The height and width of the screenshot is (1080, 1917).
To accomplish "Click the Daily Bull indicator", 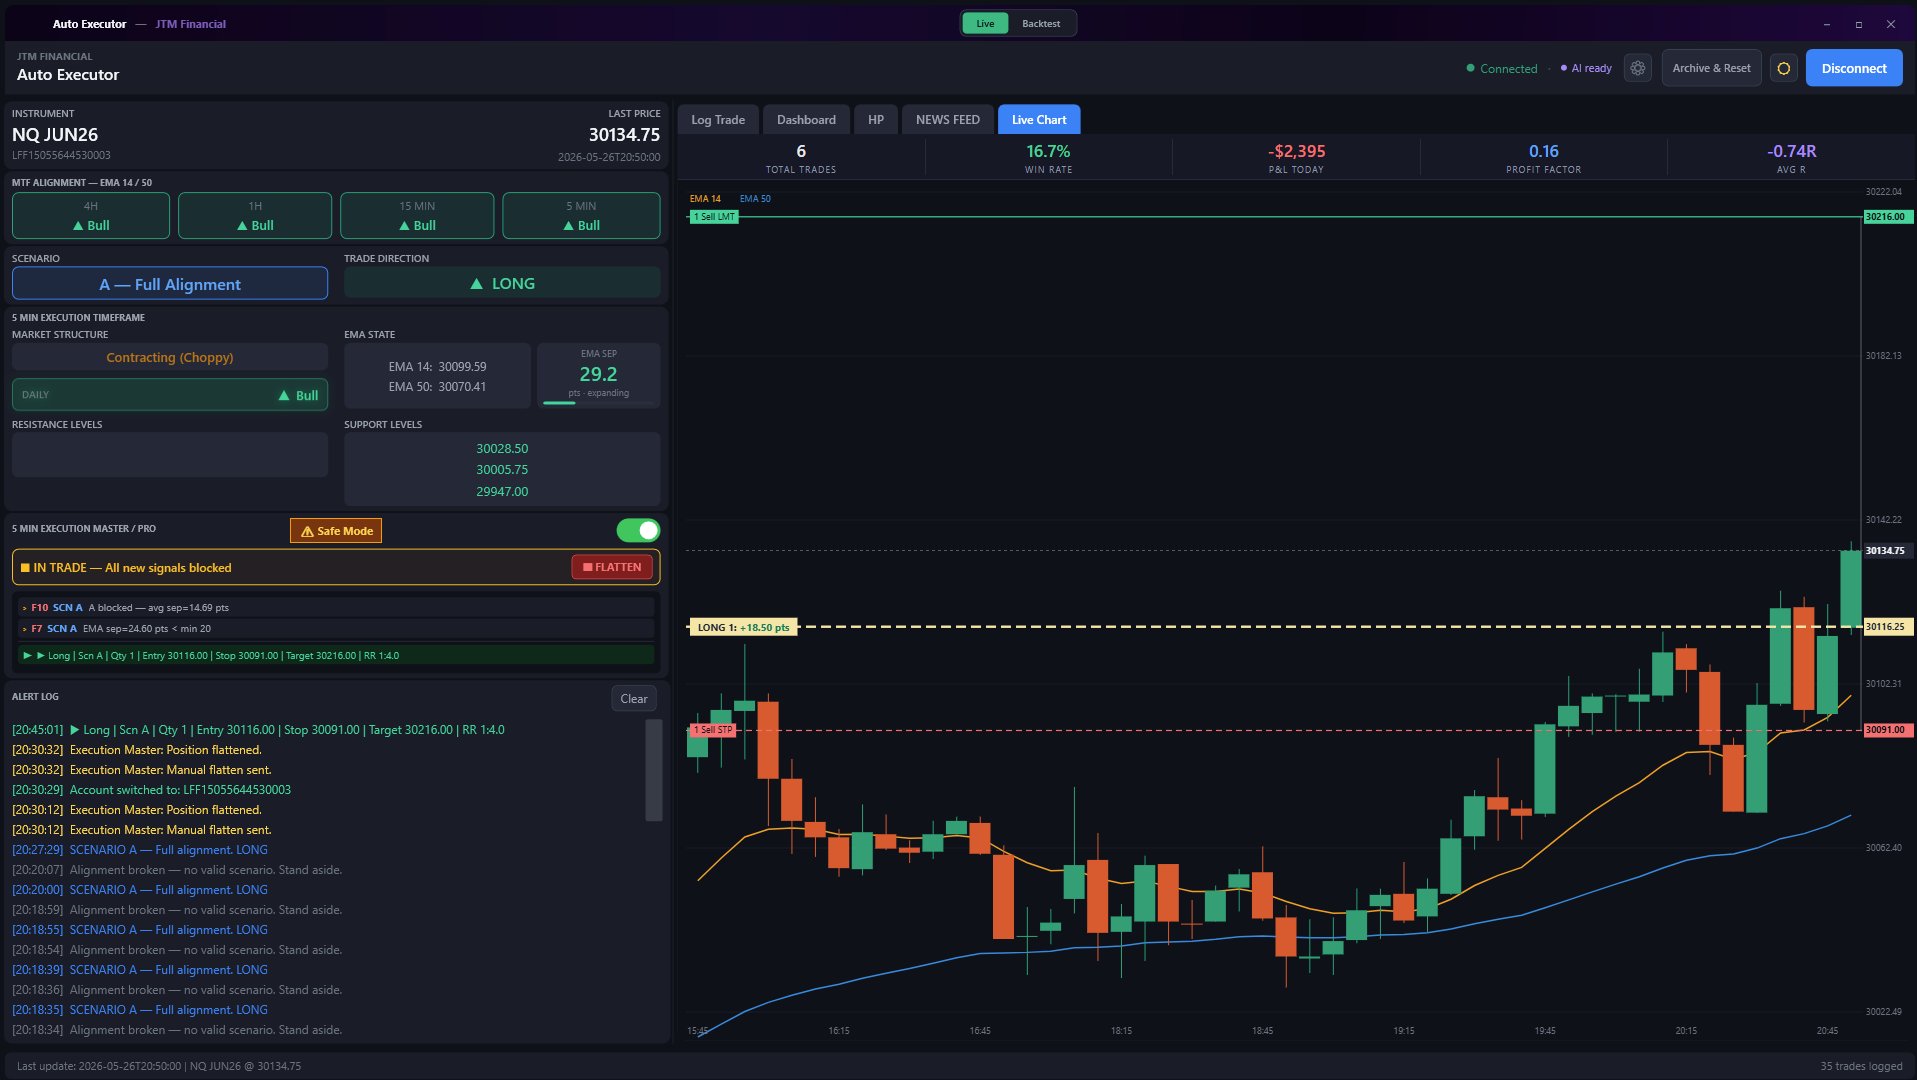I will 170,395.
